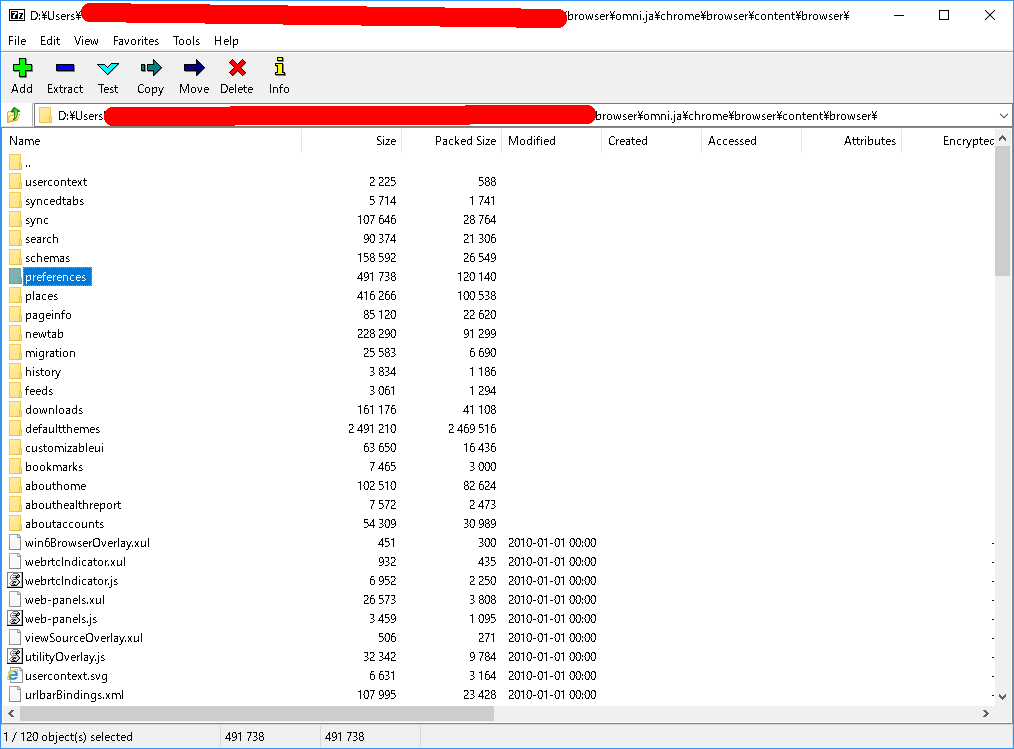This screenshot has height=749, width=1014.
Task: Open the Info properties icon
Action: point(279,67)
